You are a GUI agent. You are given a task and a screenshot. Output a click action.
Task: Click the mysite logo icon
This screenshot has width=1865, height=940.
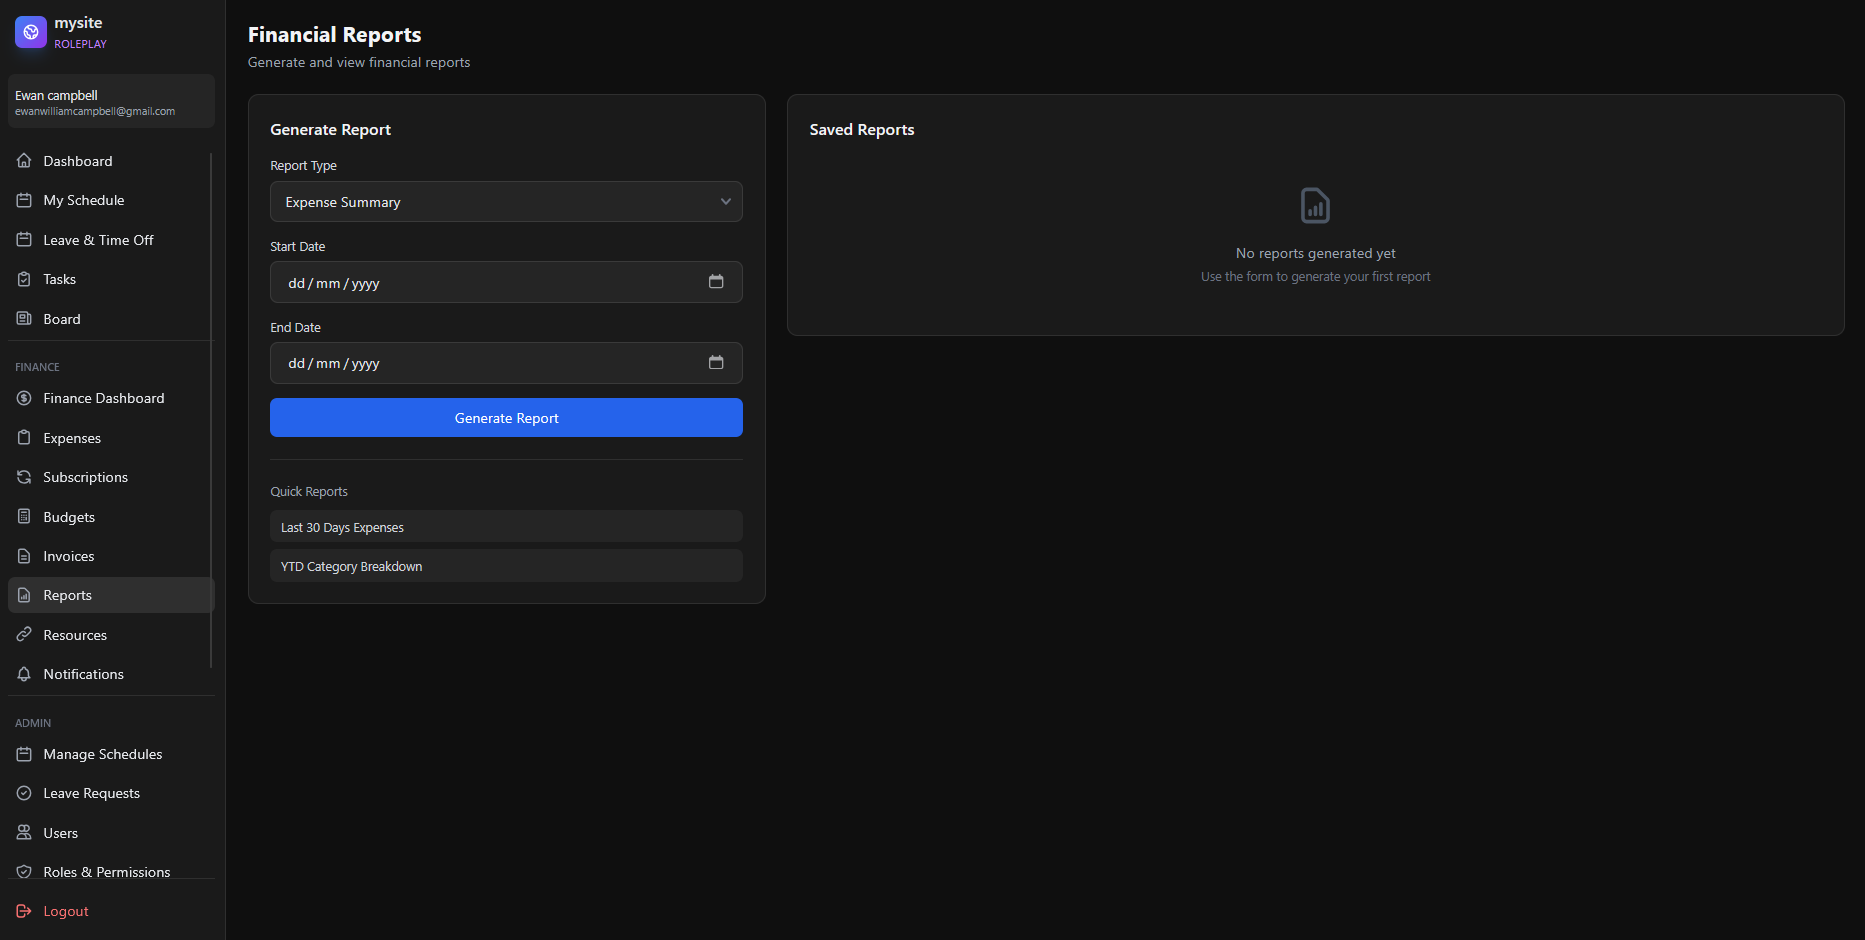click(31, 32)
